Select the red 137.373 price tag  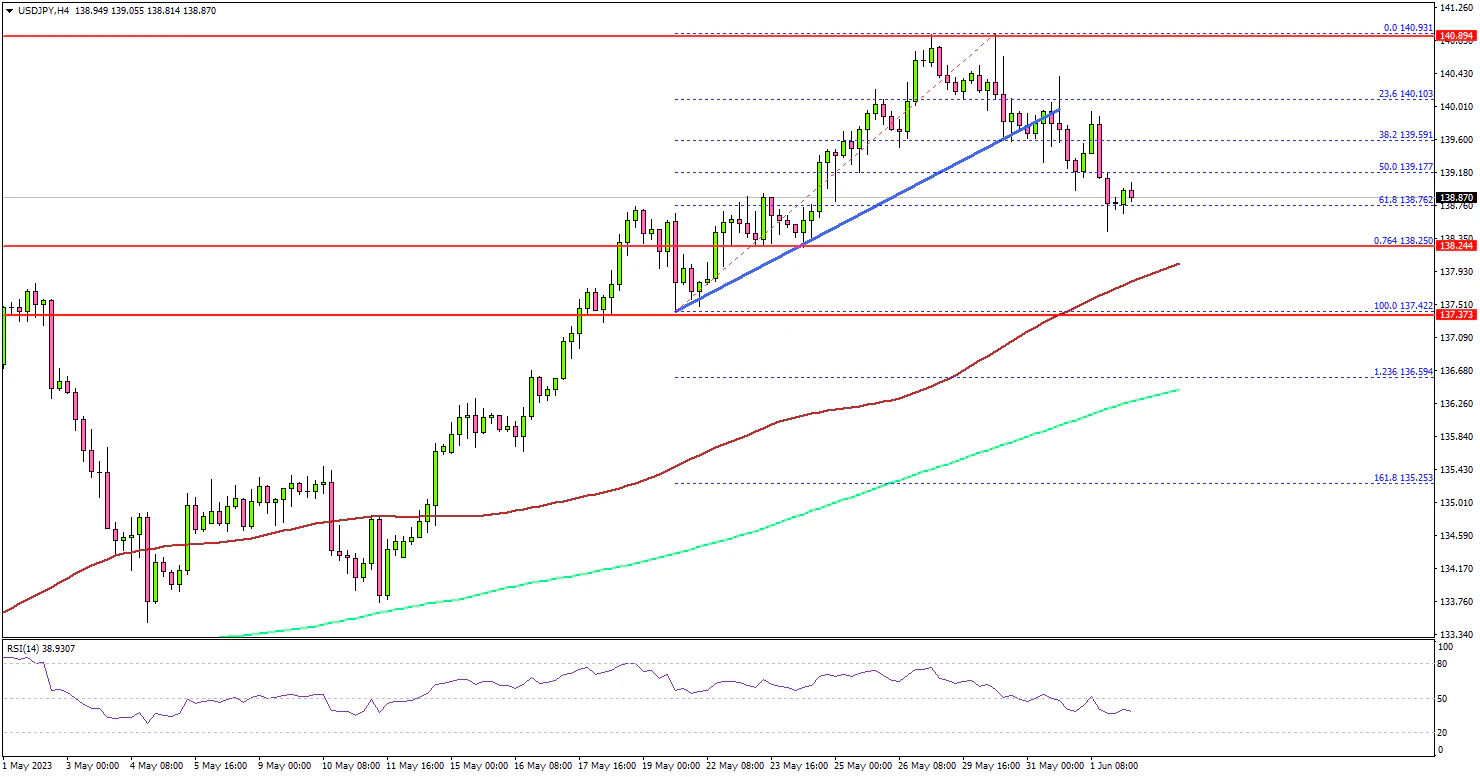coord(1455,315)
